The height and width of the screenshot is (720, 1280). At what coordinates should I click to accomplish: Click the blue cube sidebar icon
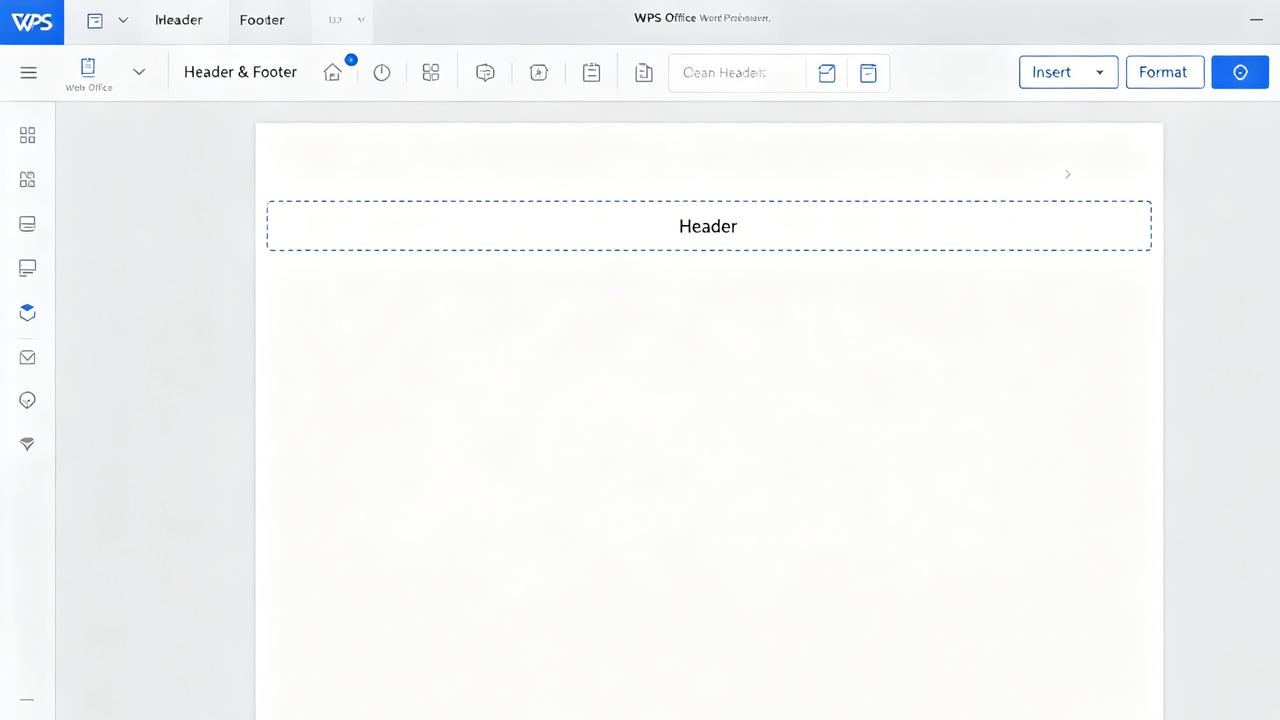[28, 313]
